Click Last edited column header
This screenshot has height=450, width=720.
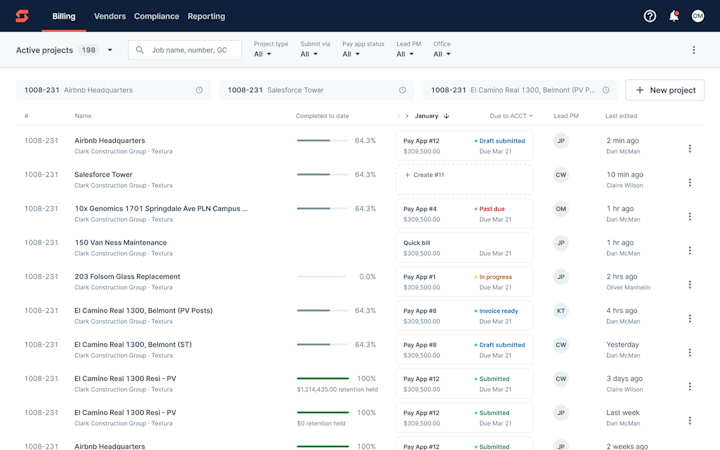(x=621, y=116)
